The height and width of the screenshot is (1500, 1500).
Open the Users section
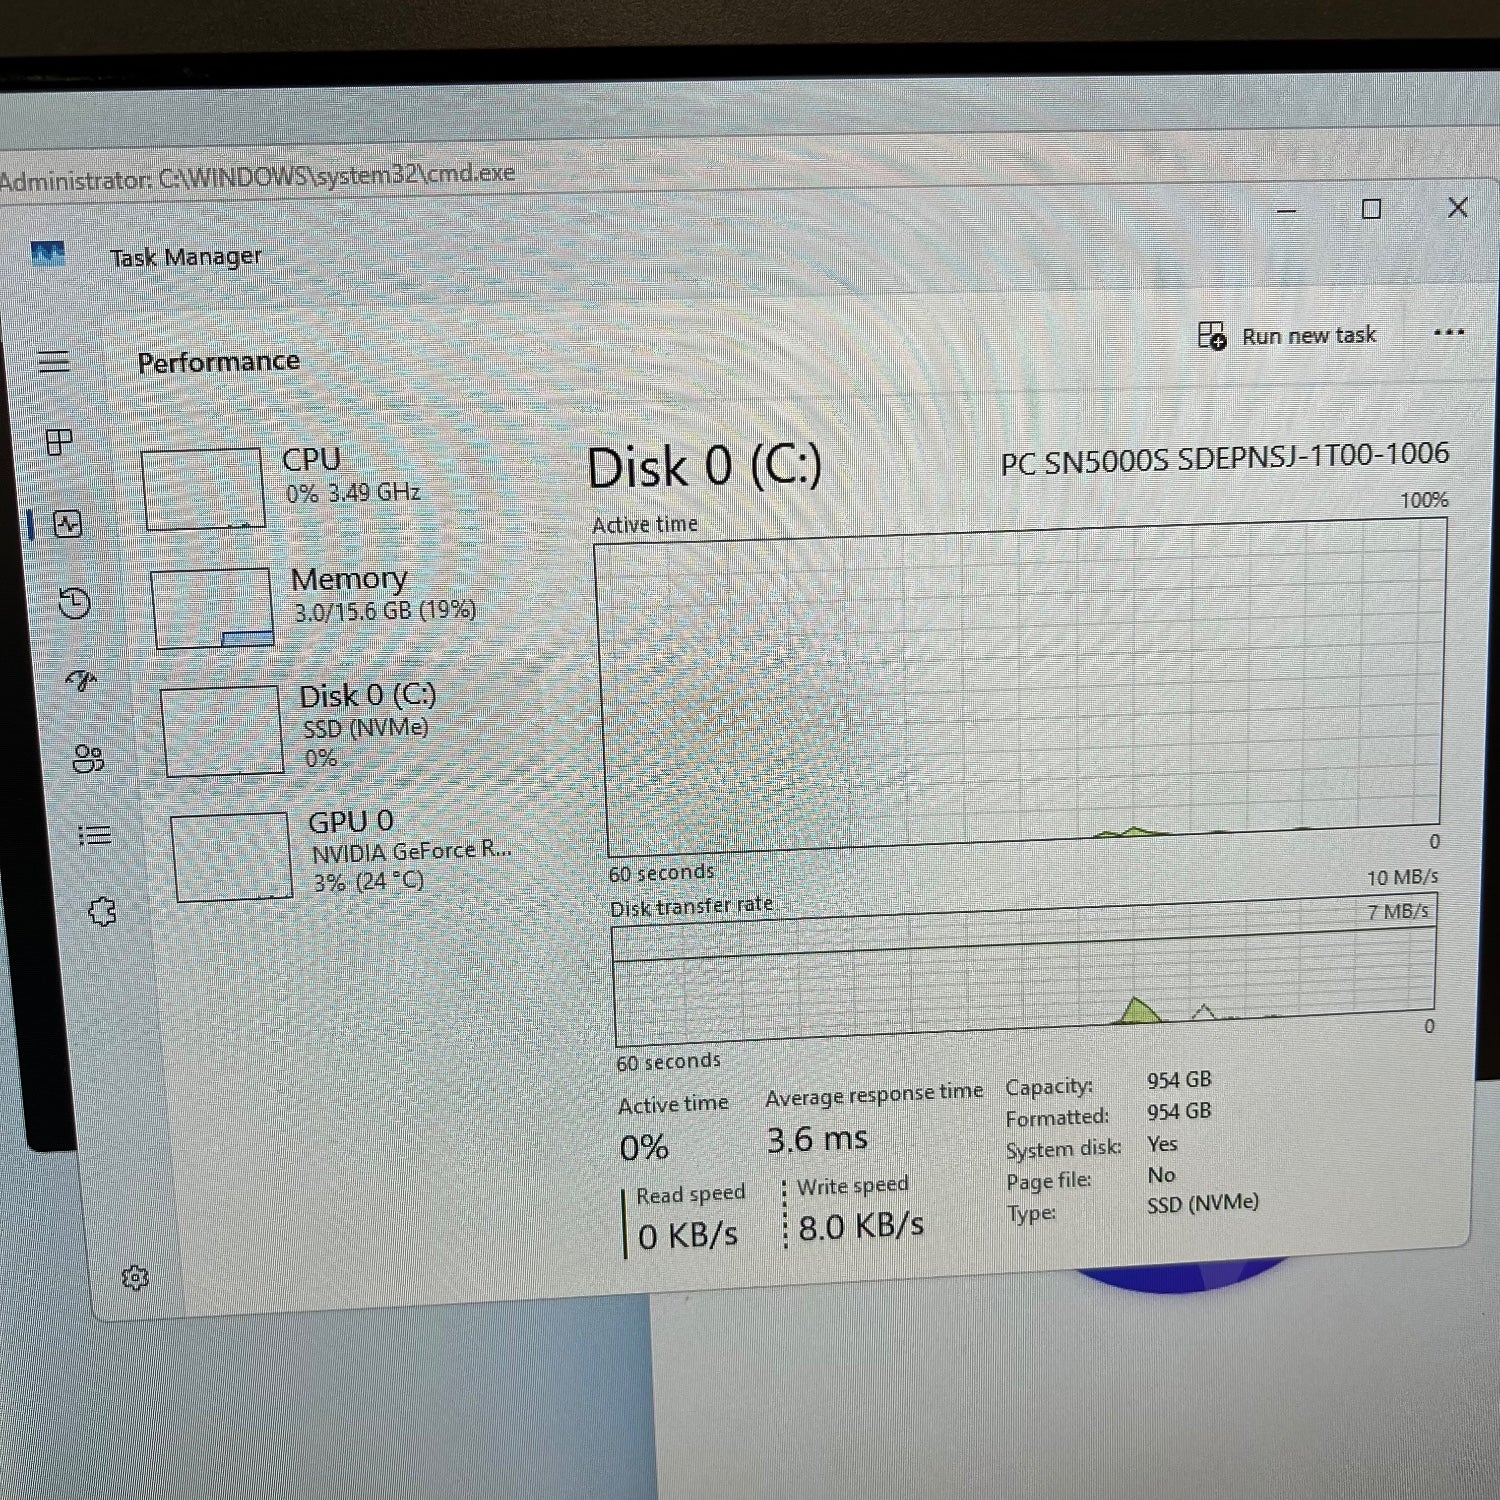click(x=88, y=758)
